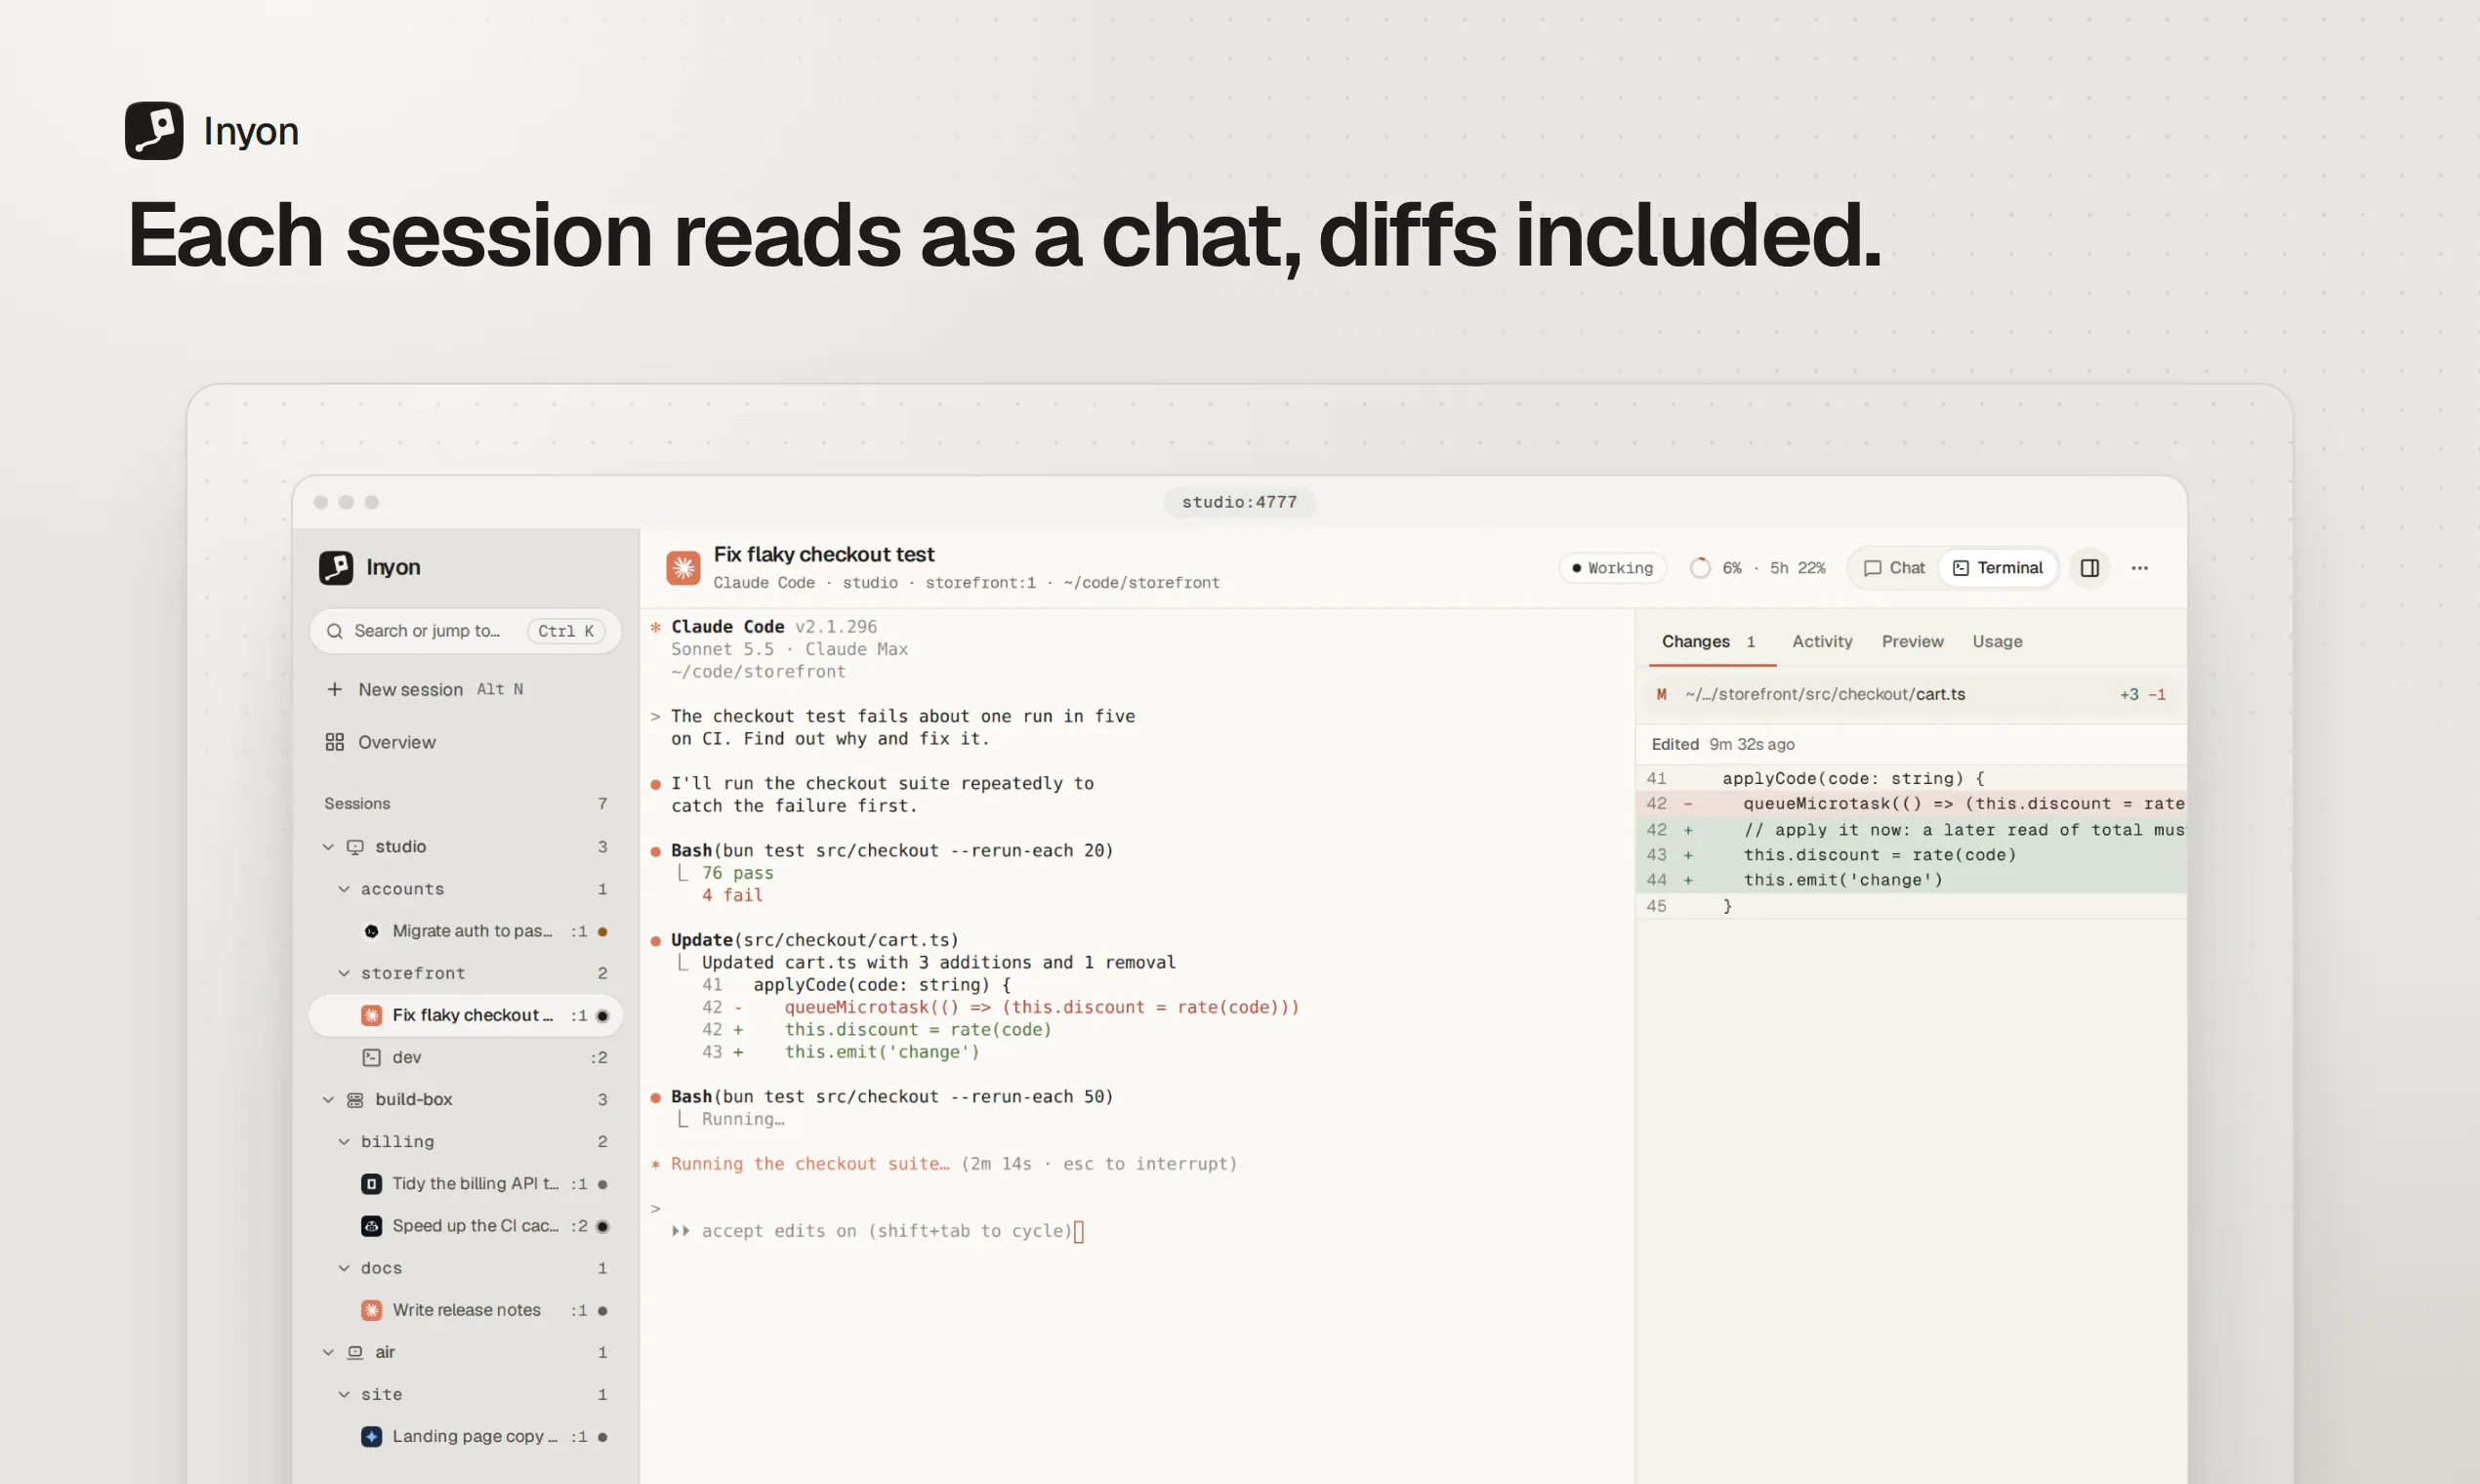Open the Overview page
This screenshot has height=1484, width=2480.
coord(465,742)
